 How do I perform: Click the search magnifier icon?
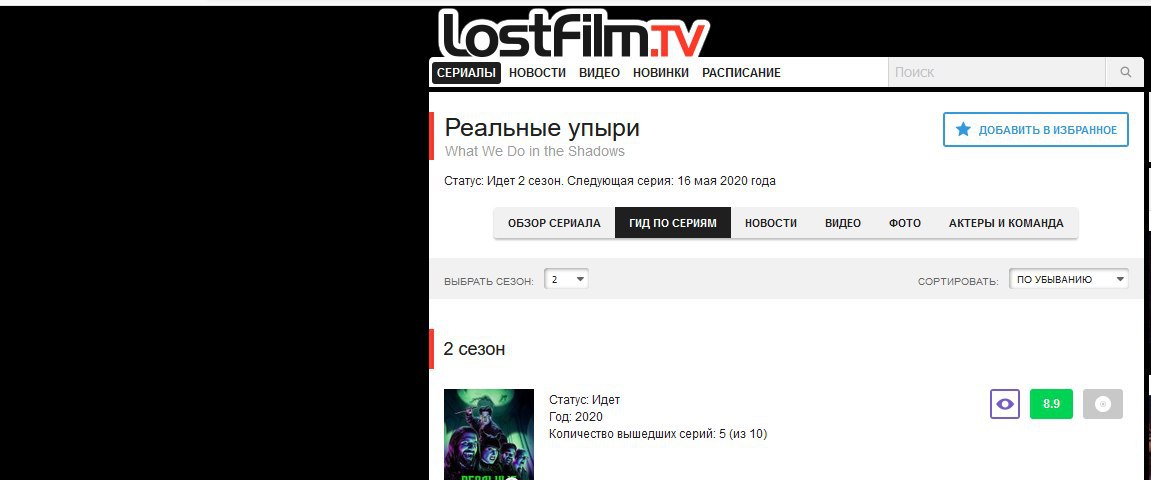coord(1125,73)
